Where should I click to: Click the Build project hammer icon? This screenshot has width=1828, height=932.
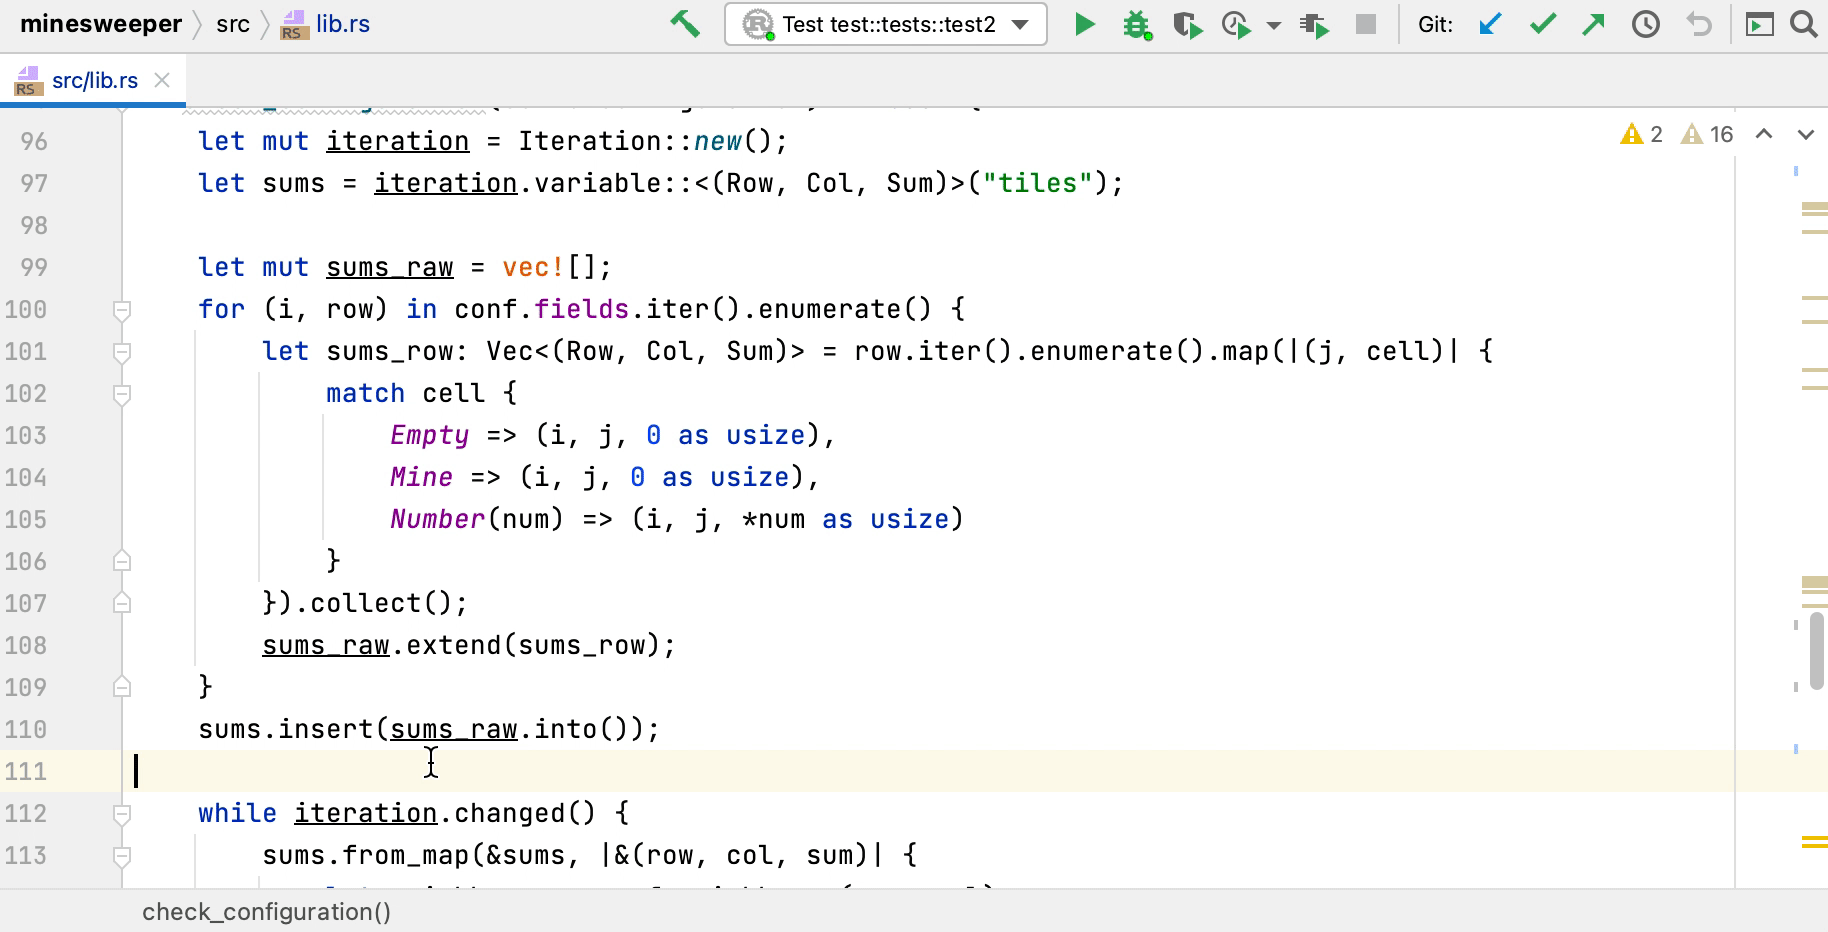coord(685,24)
